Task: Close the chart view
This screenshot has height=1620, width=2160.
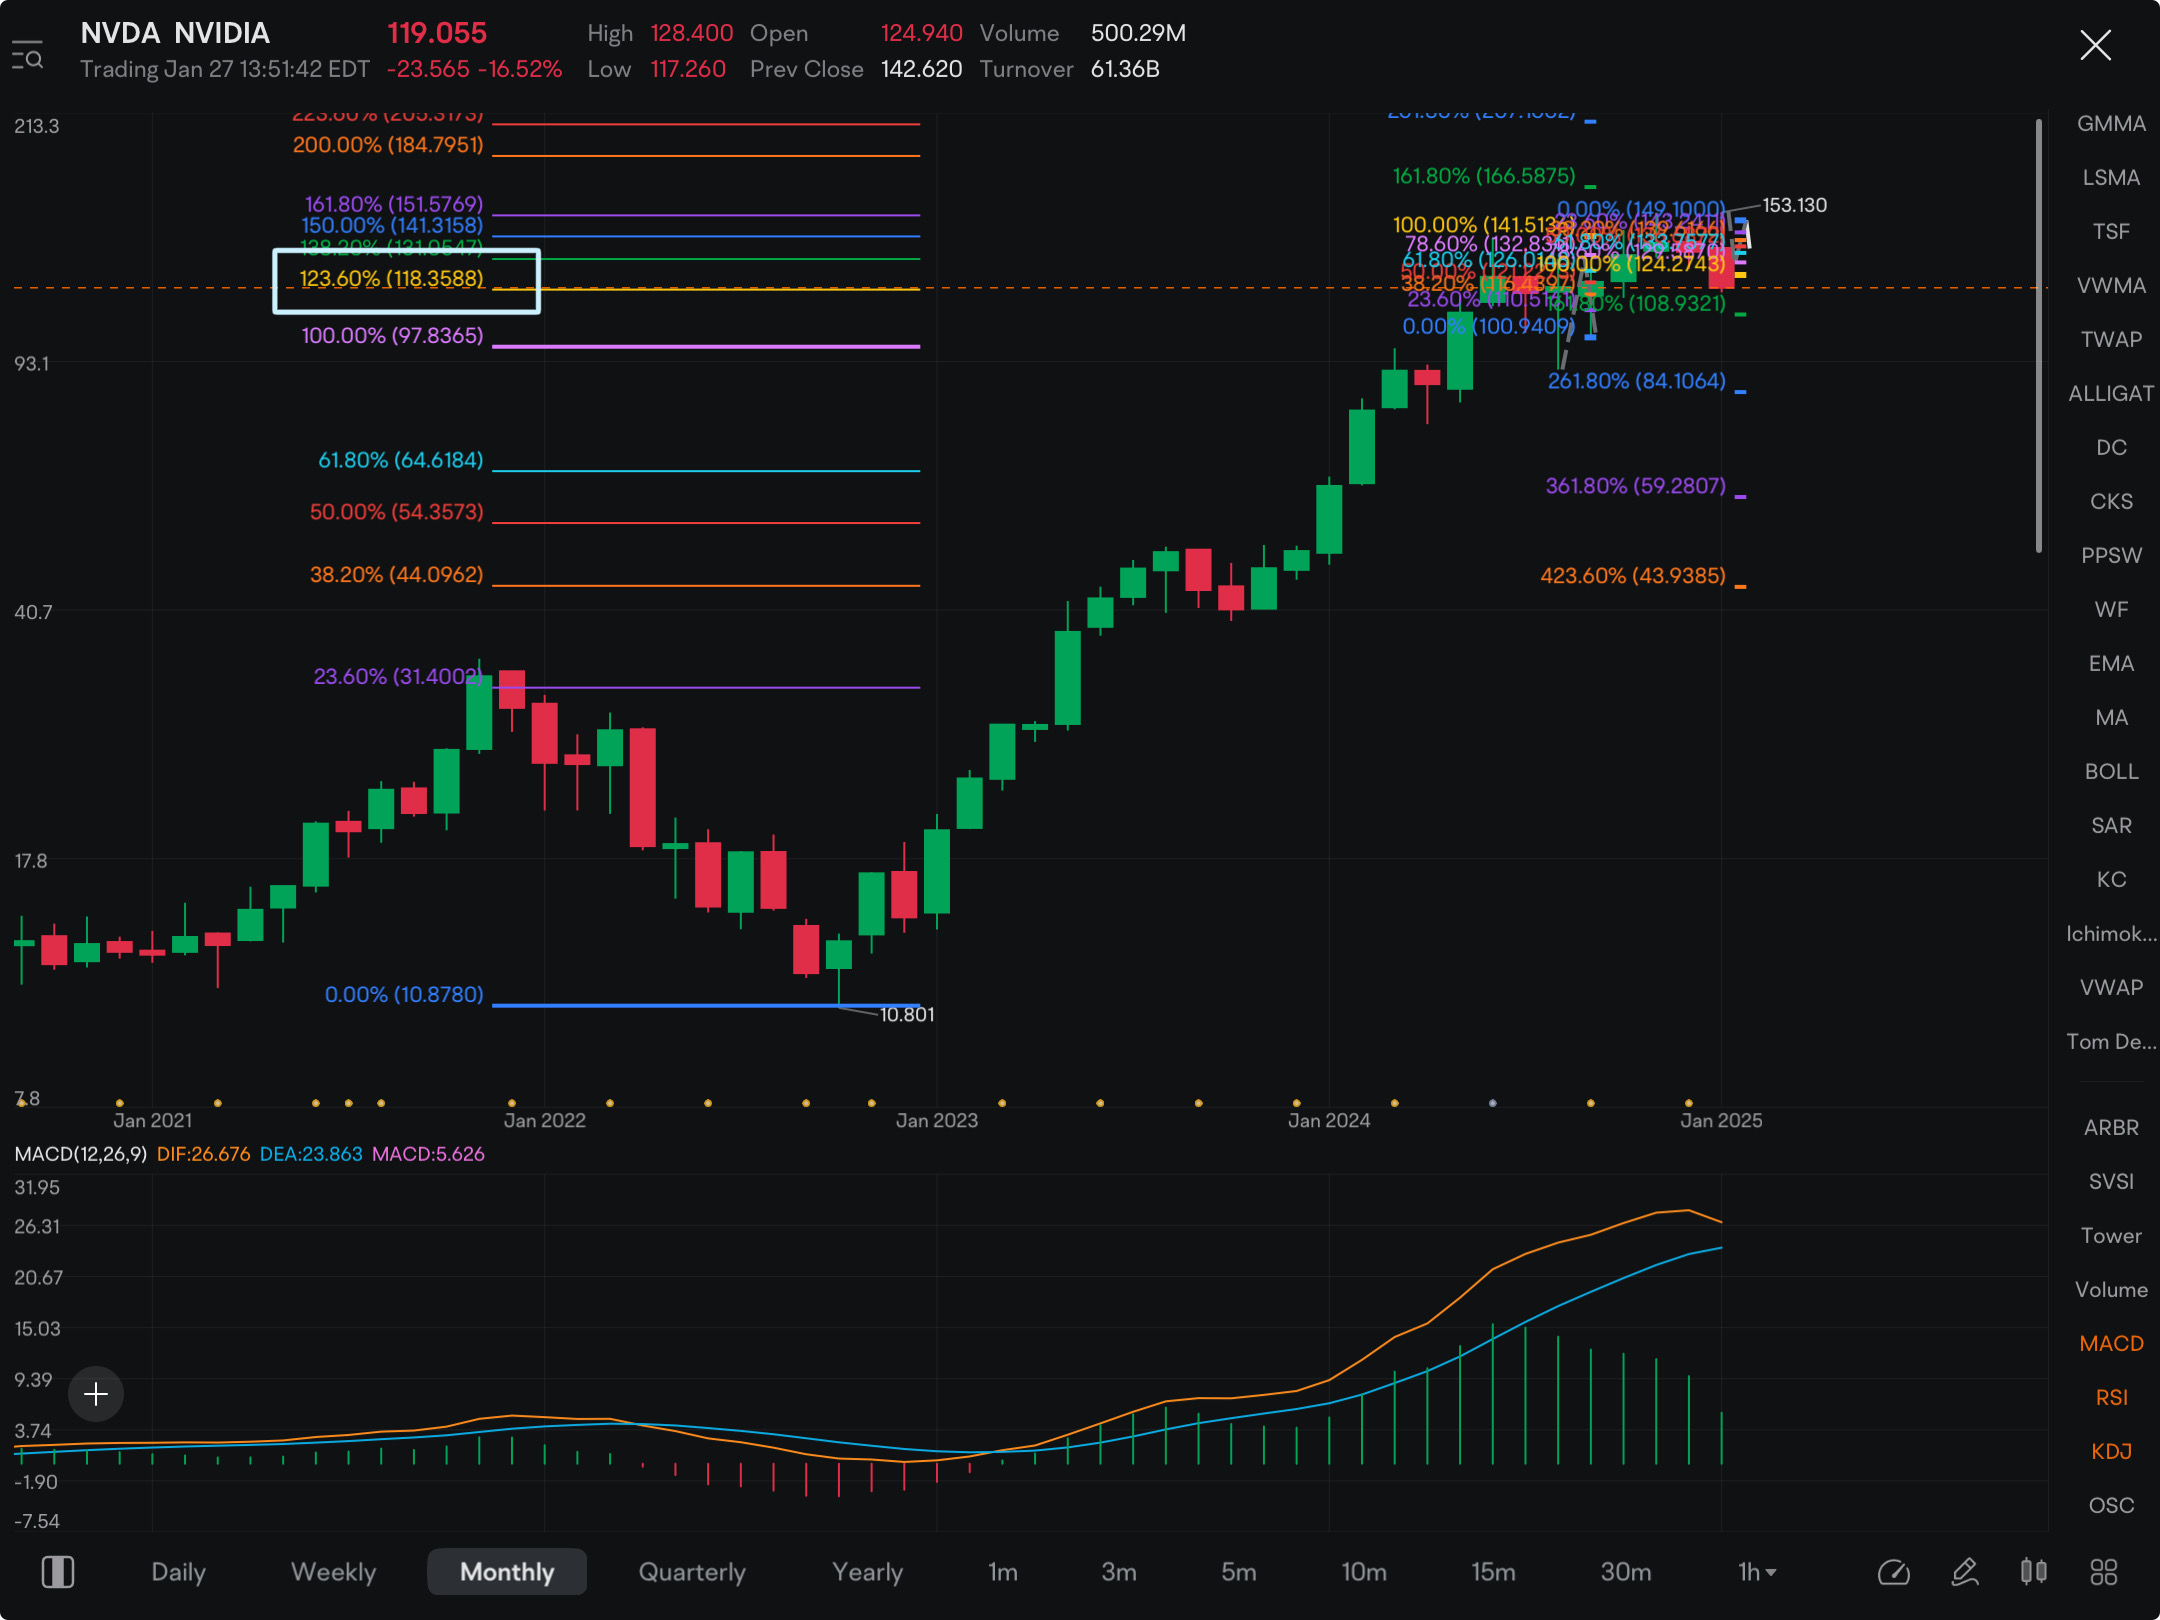Action: tap(2095, 45)
